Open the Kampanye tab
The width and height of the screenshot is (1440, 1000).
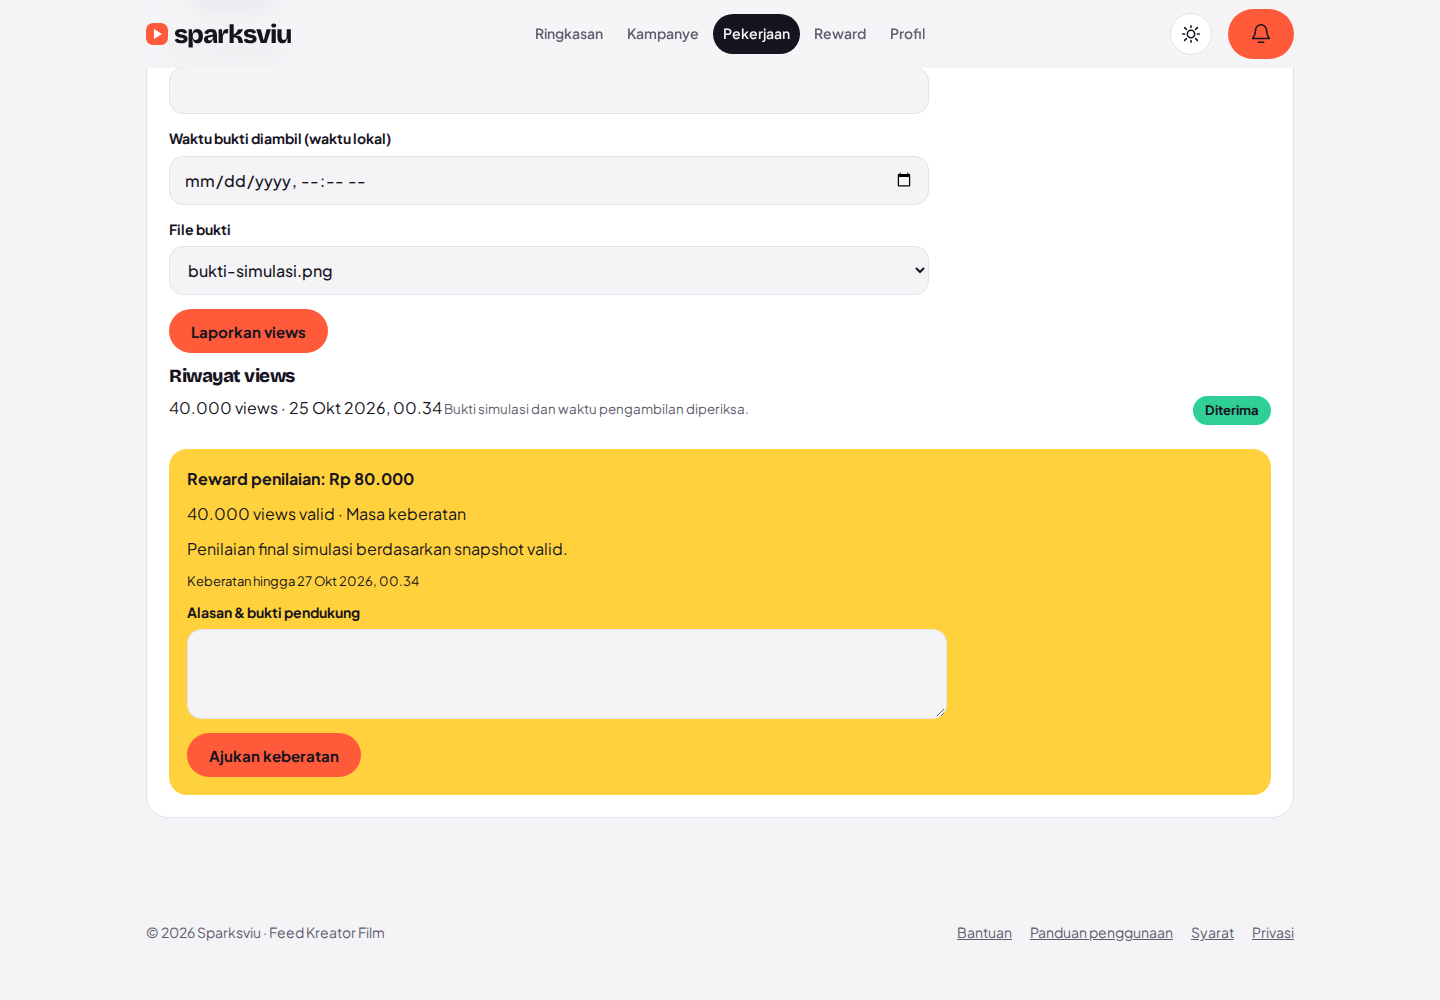point(663,34)
